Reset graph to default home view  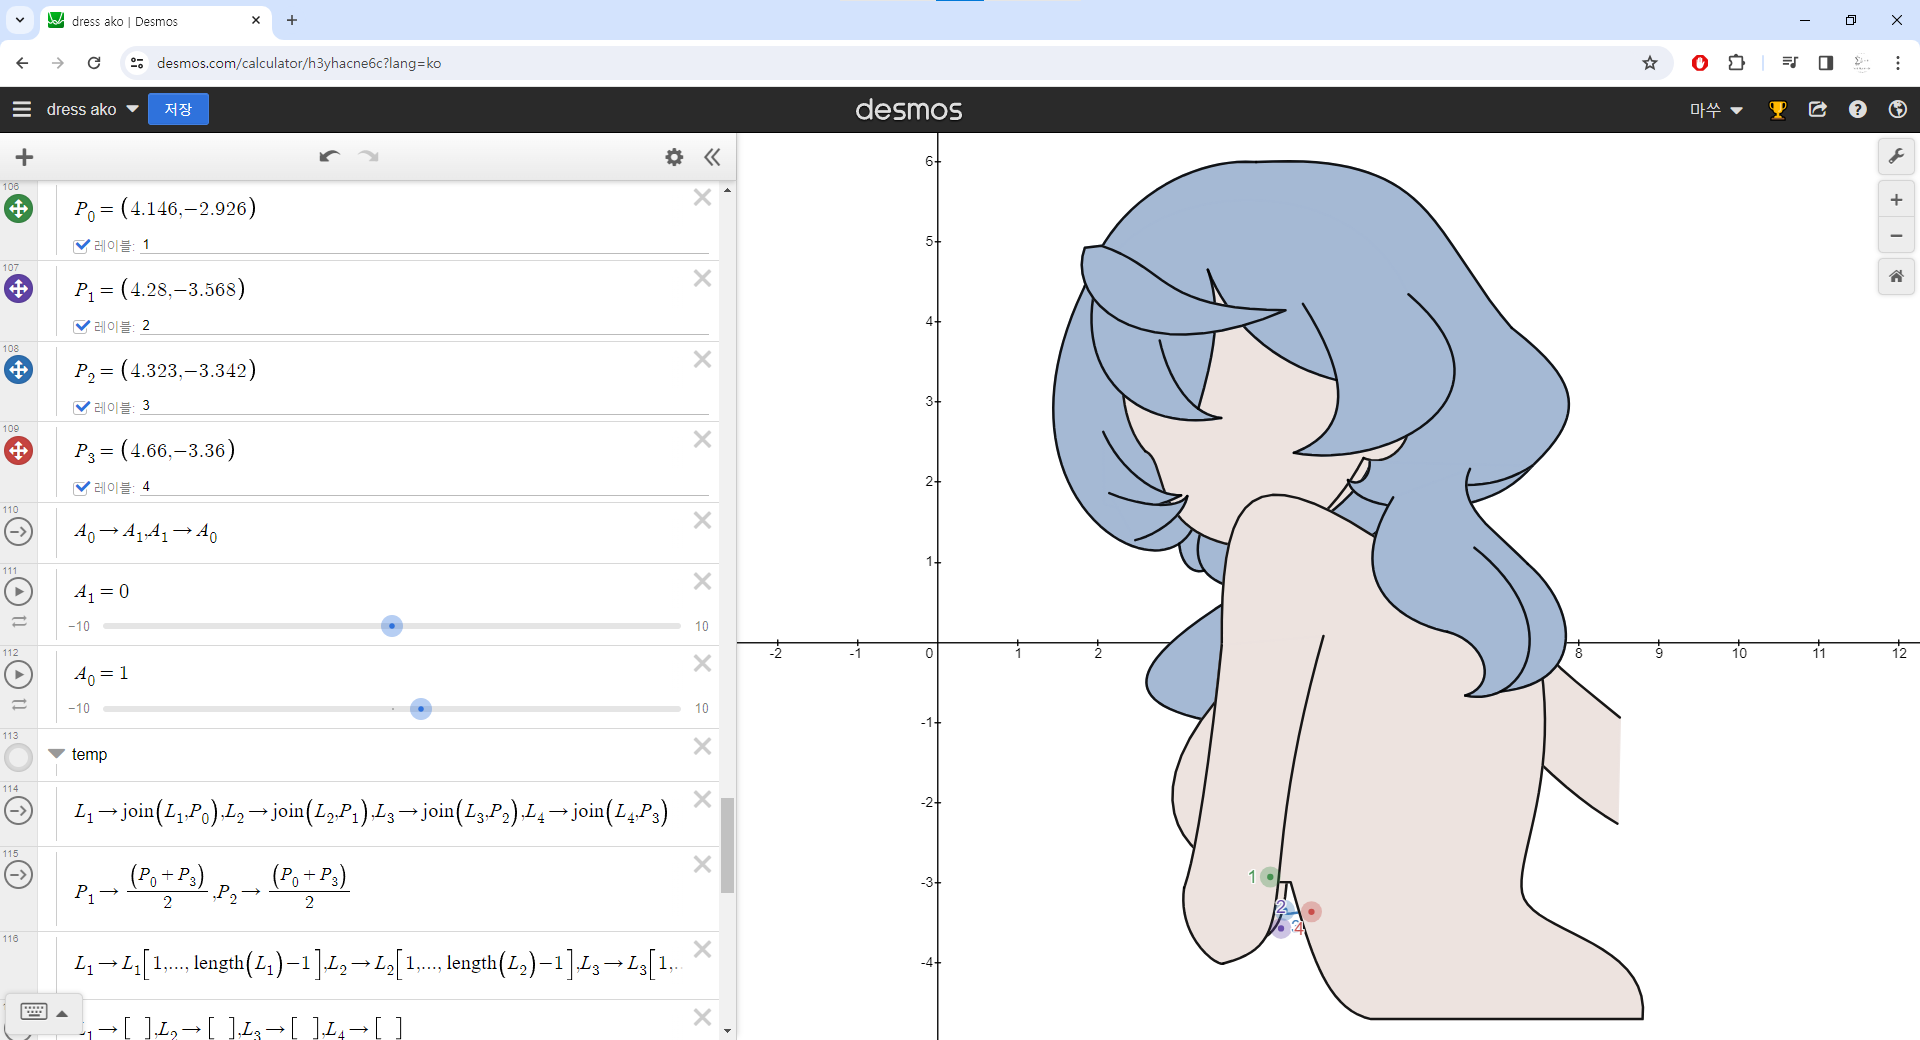click(x=1896, y=276)
